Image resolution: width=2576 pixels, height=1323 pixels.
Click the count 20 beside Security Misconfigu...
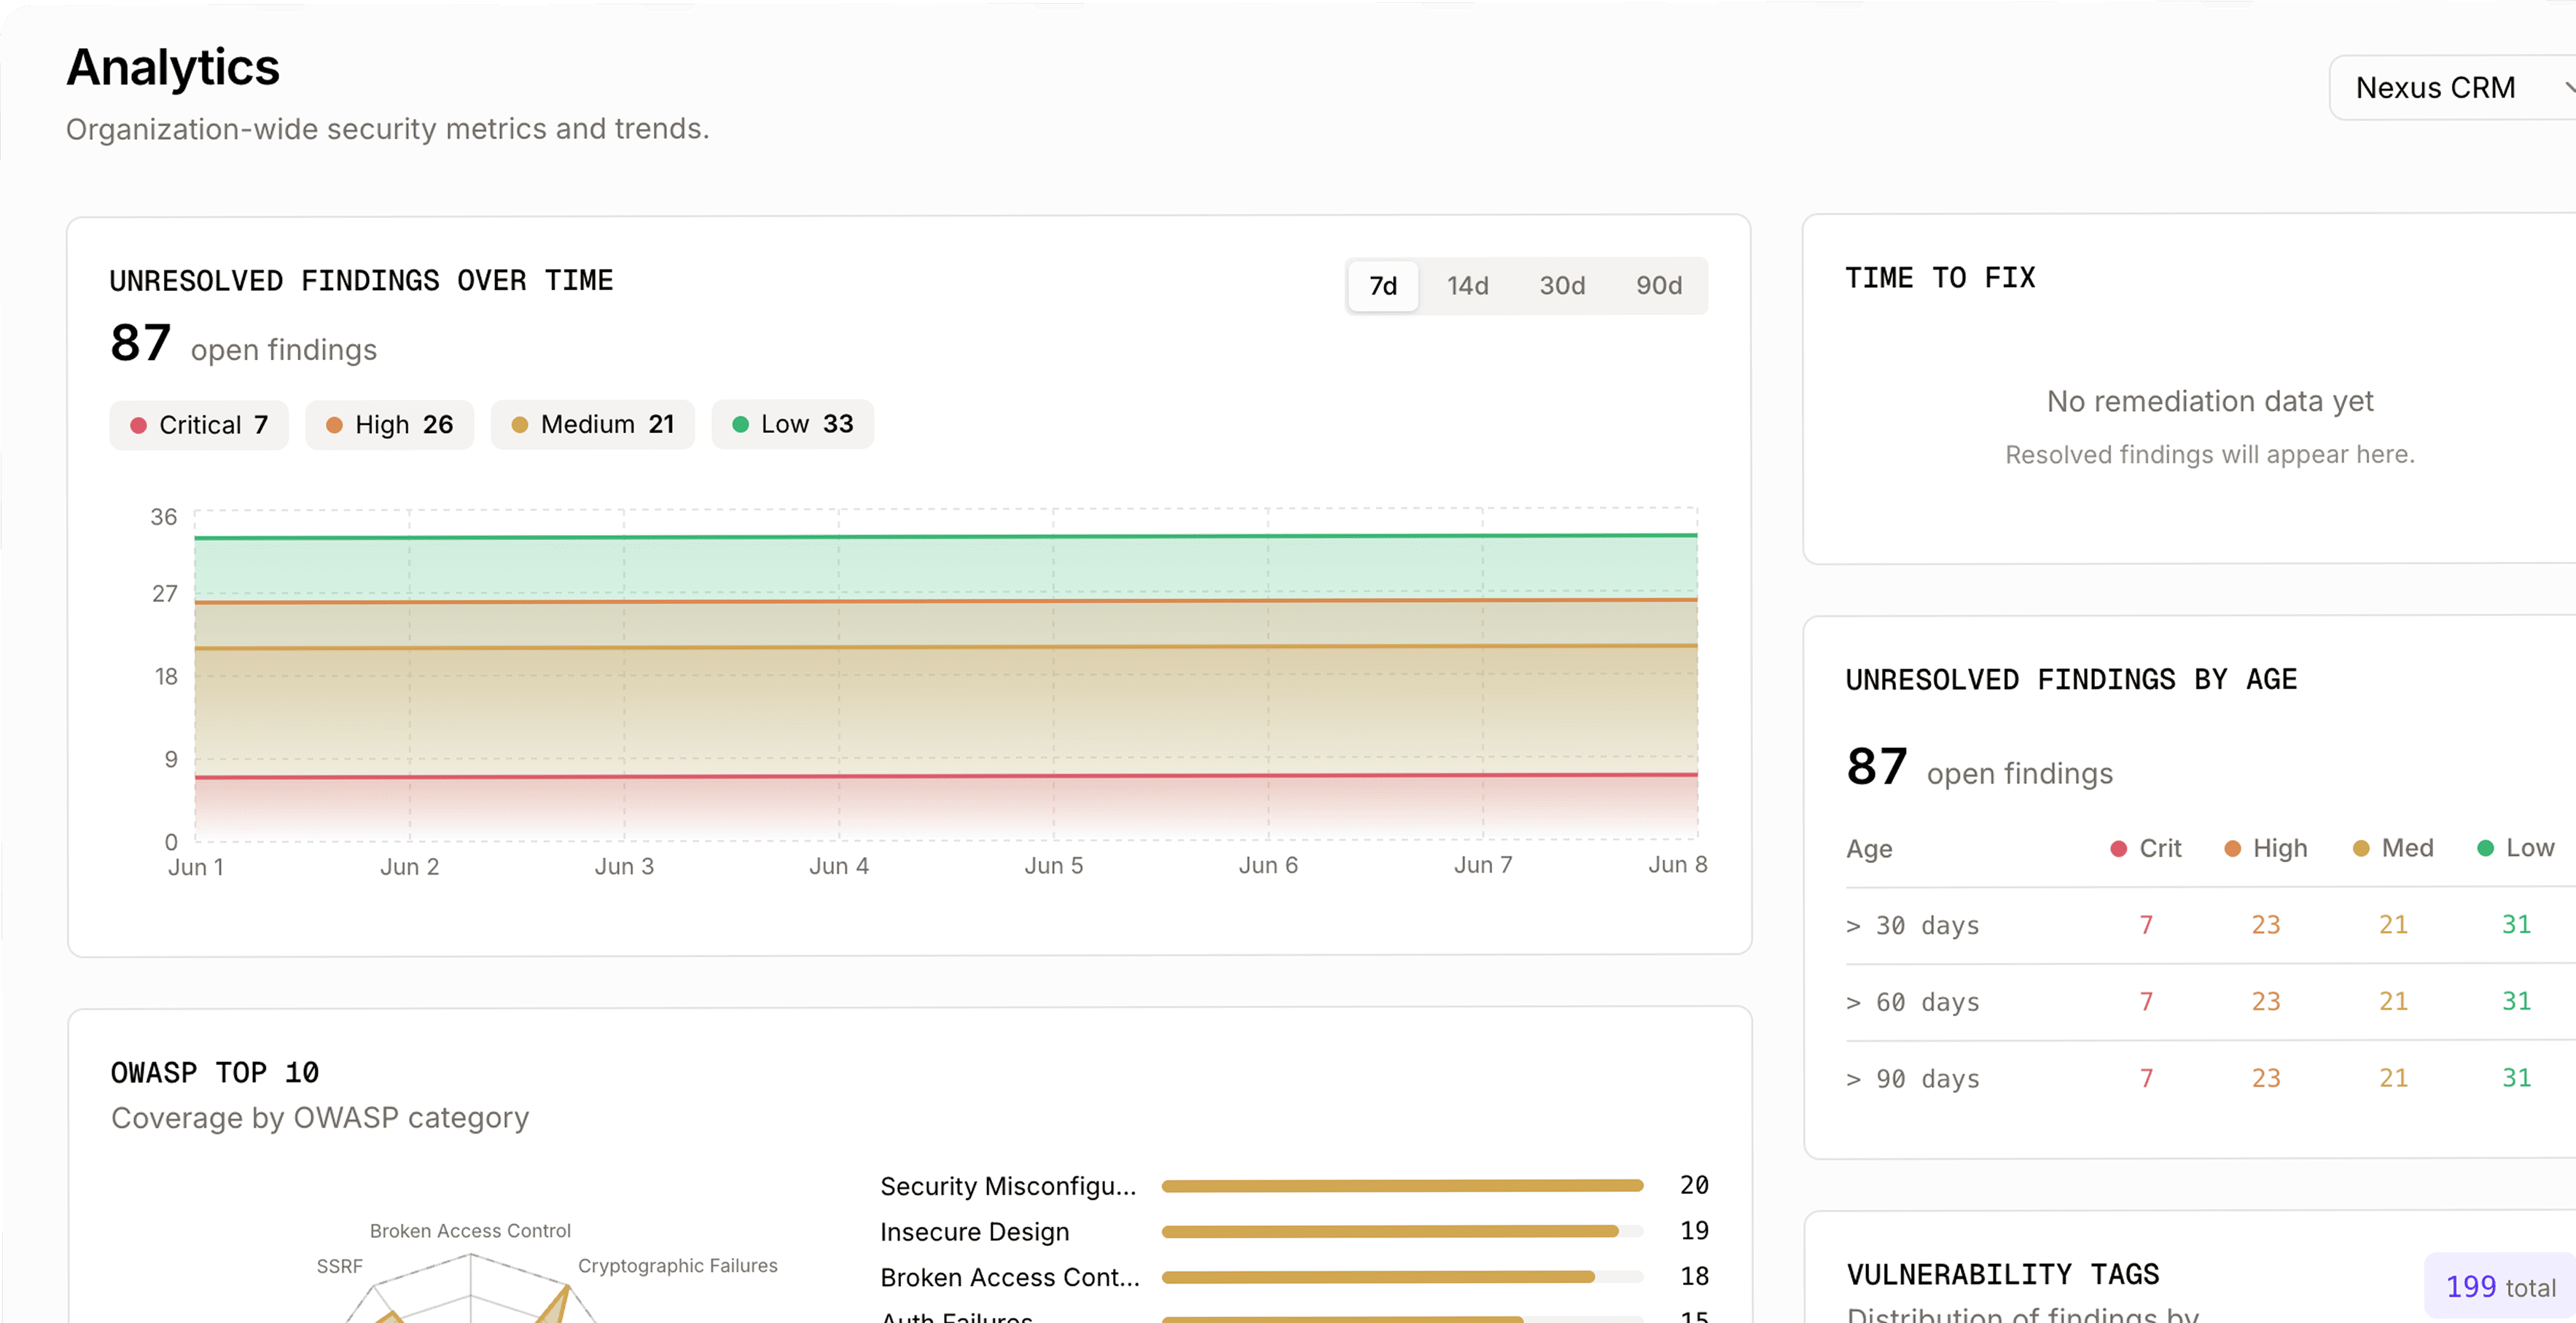point(1693,1185)
